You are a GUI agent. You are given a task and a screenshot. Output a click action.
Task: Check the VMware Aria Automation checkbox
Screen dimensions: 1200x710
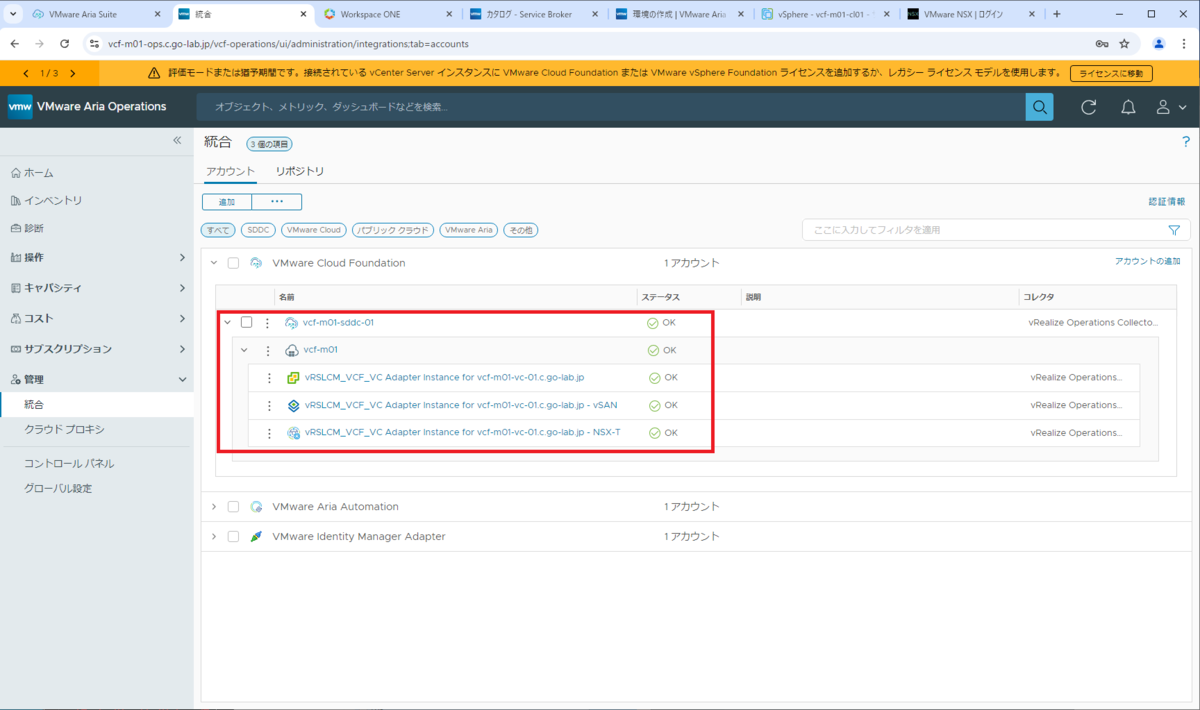(x=233, y=507)
